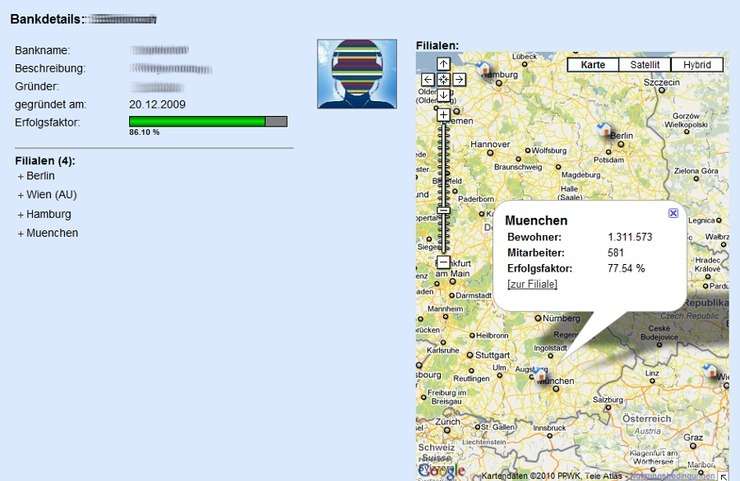Click the Hamburg branch marker on map
740x481 pixels.
pyautogui.click(x=484, y=69)
